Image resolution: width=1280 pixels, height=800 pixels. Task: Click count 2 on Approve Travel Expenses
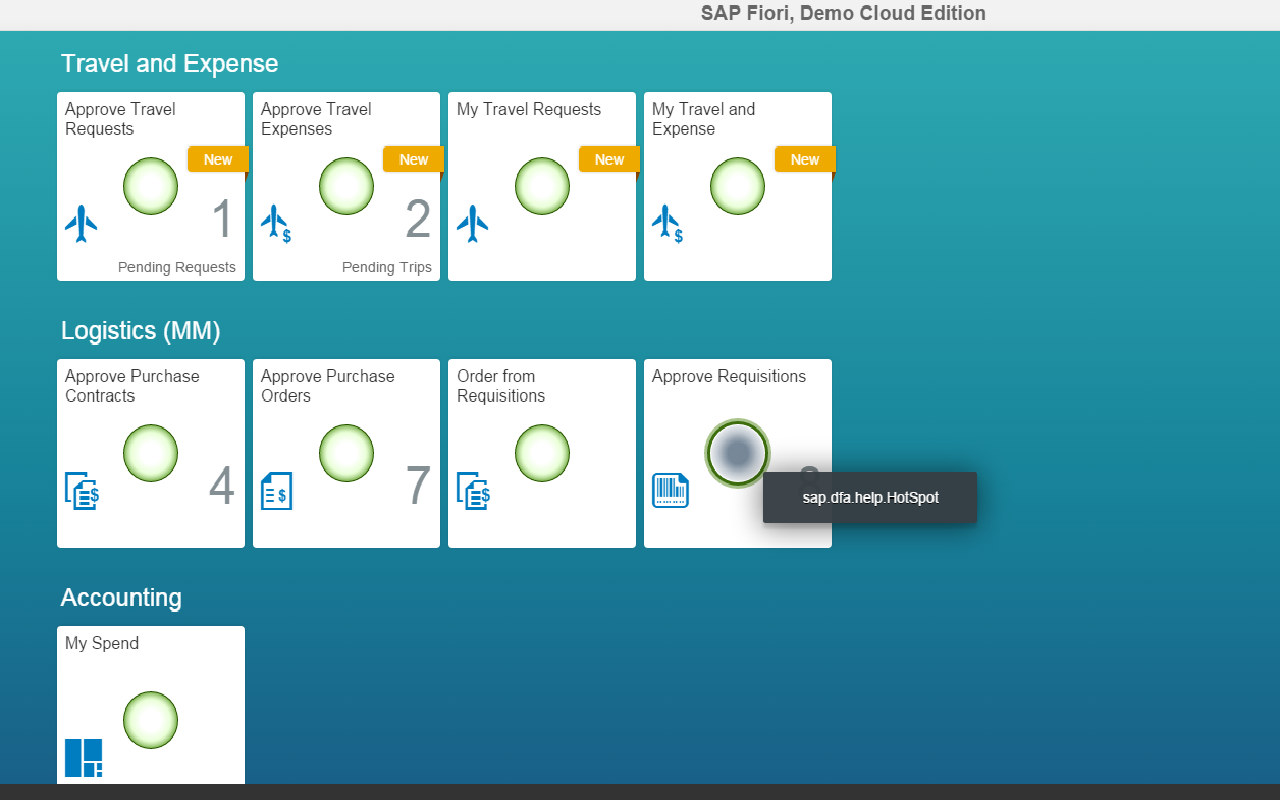coord(418,220)
